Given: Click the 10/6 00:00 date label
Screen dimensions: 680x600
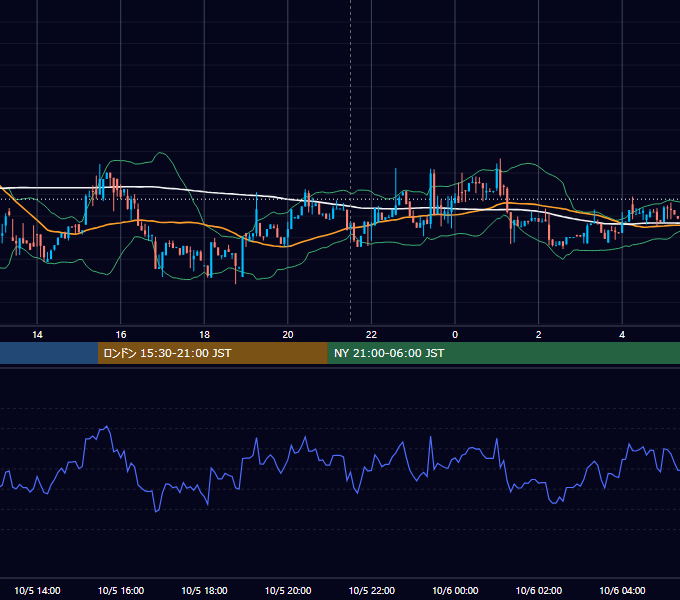Looking at the screenshot, I should [x=455, y=590].
